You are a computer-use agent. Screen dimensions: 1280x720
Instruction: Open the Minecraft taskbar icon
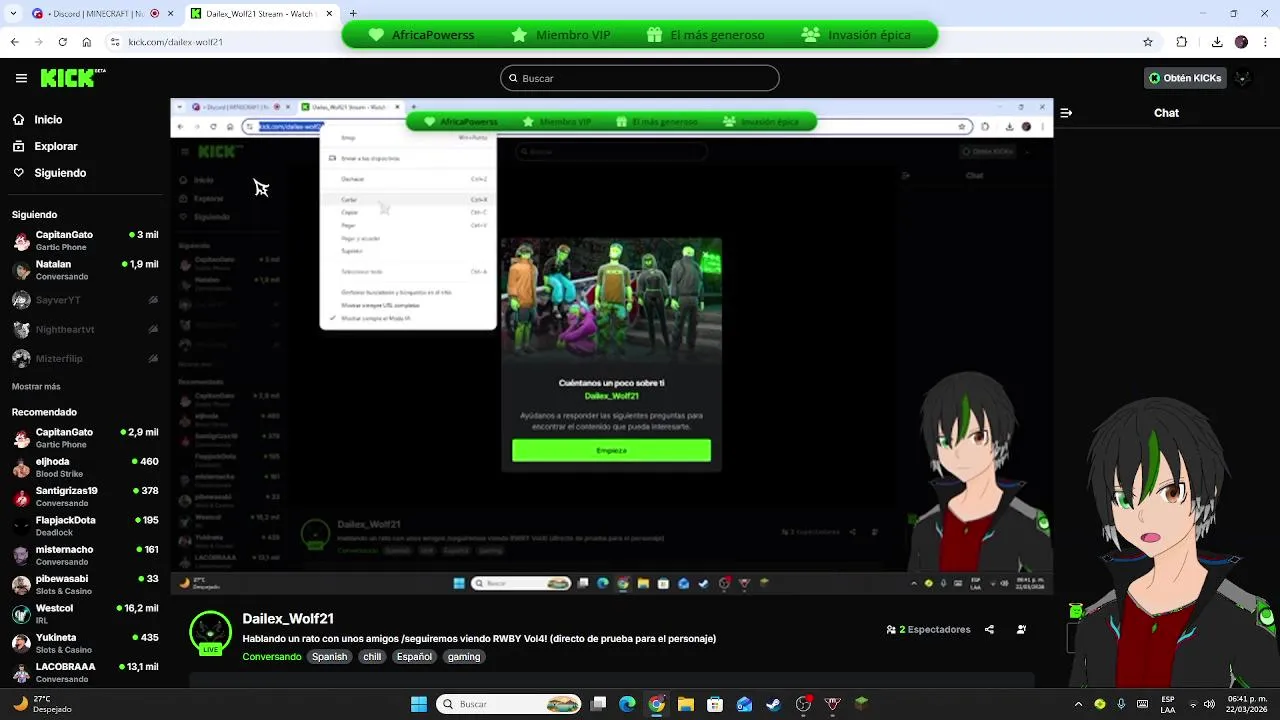(861, 704)
